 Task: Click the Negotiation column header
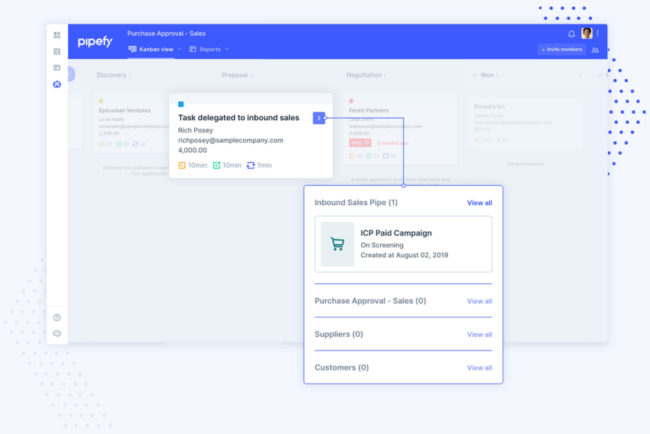[364, 75]
